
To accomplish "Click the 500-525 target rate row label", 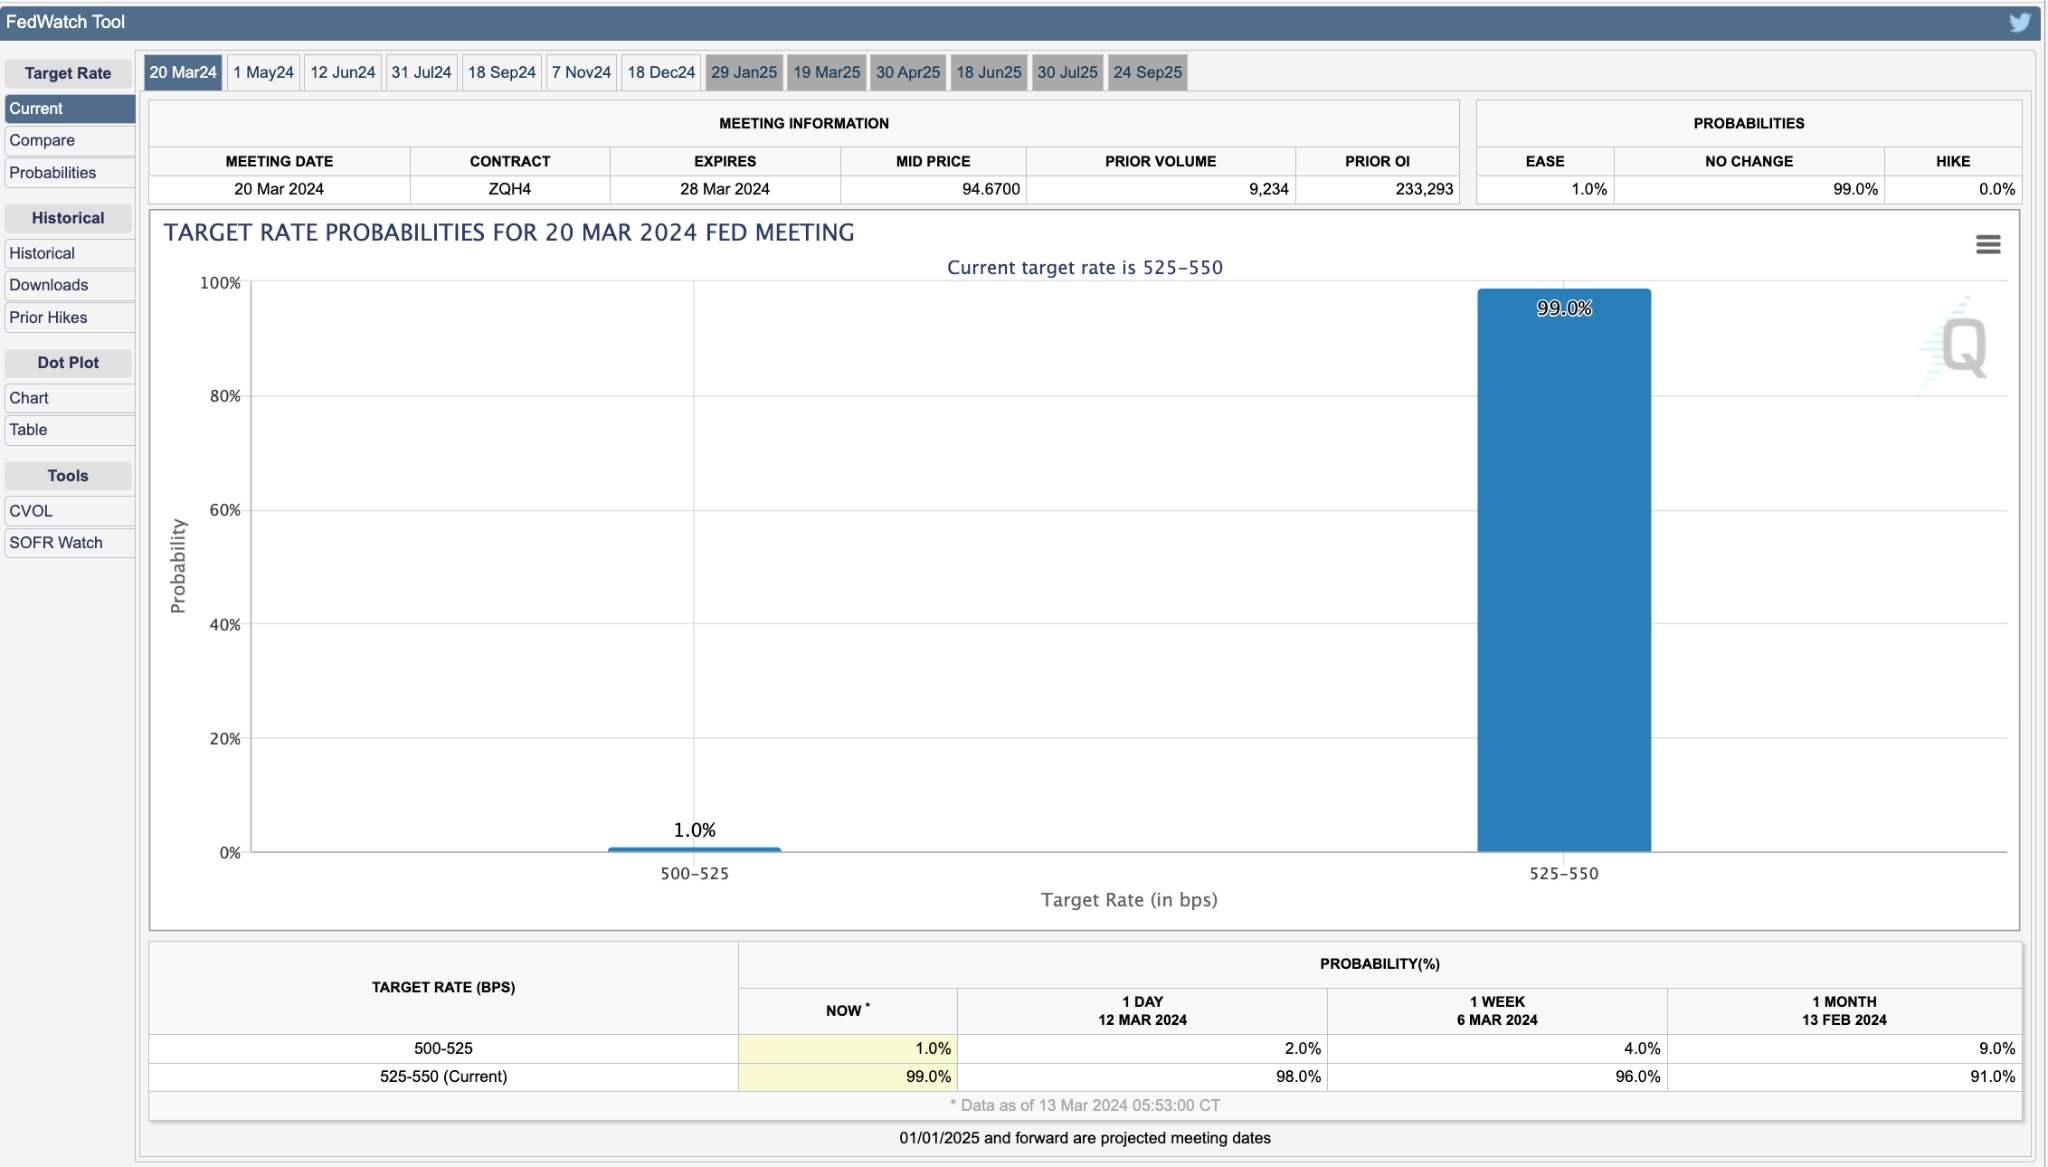I will click(x=443, y=1048).
